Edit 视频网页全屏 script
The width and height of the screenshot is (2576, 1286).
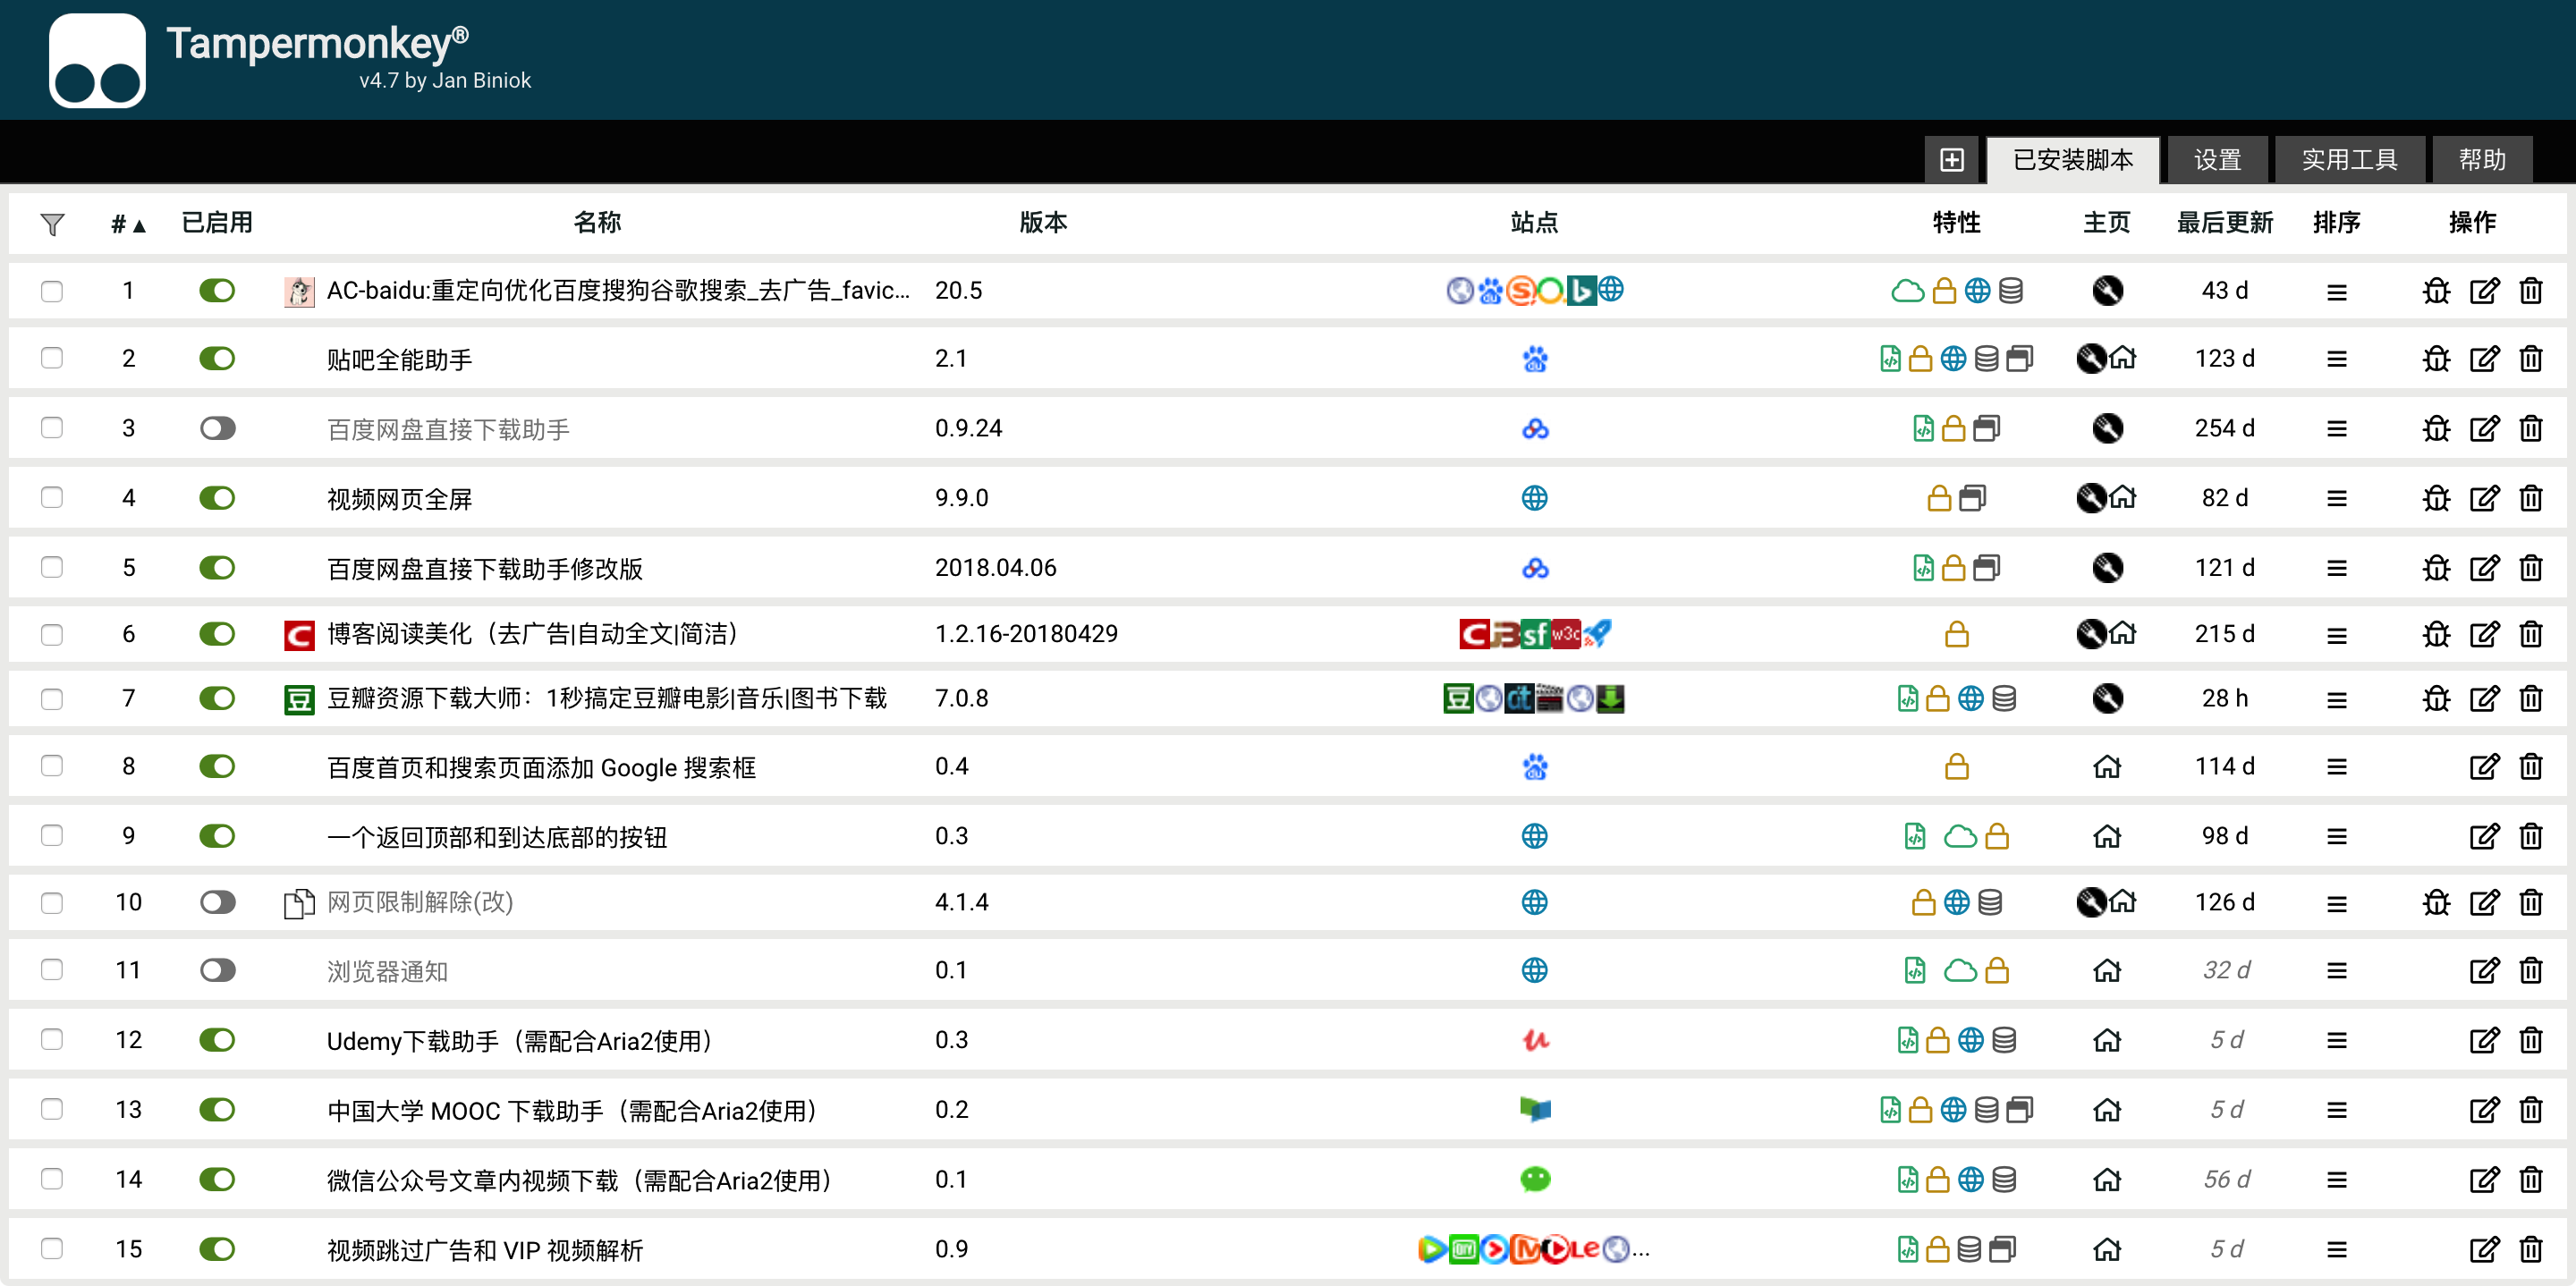coord(2485,498)
